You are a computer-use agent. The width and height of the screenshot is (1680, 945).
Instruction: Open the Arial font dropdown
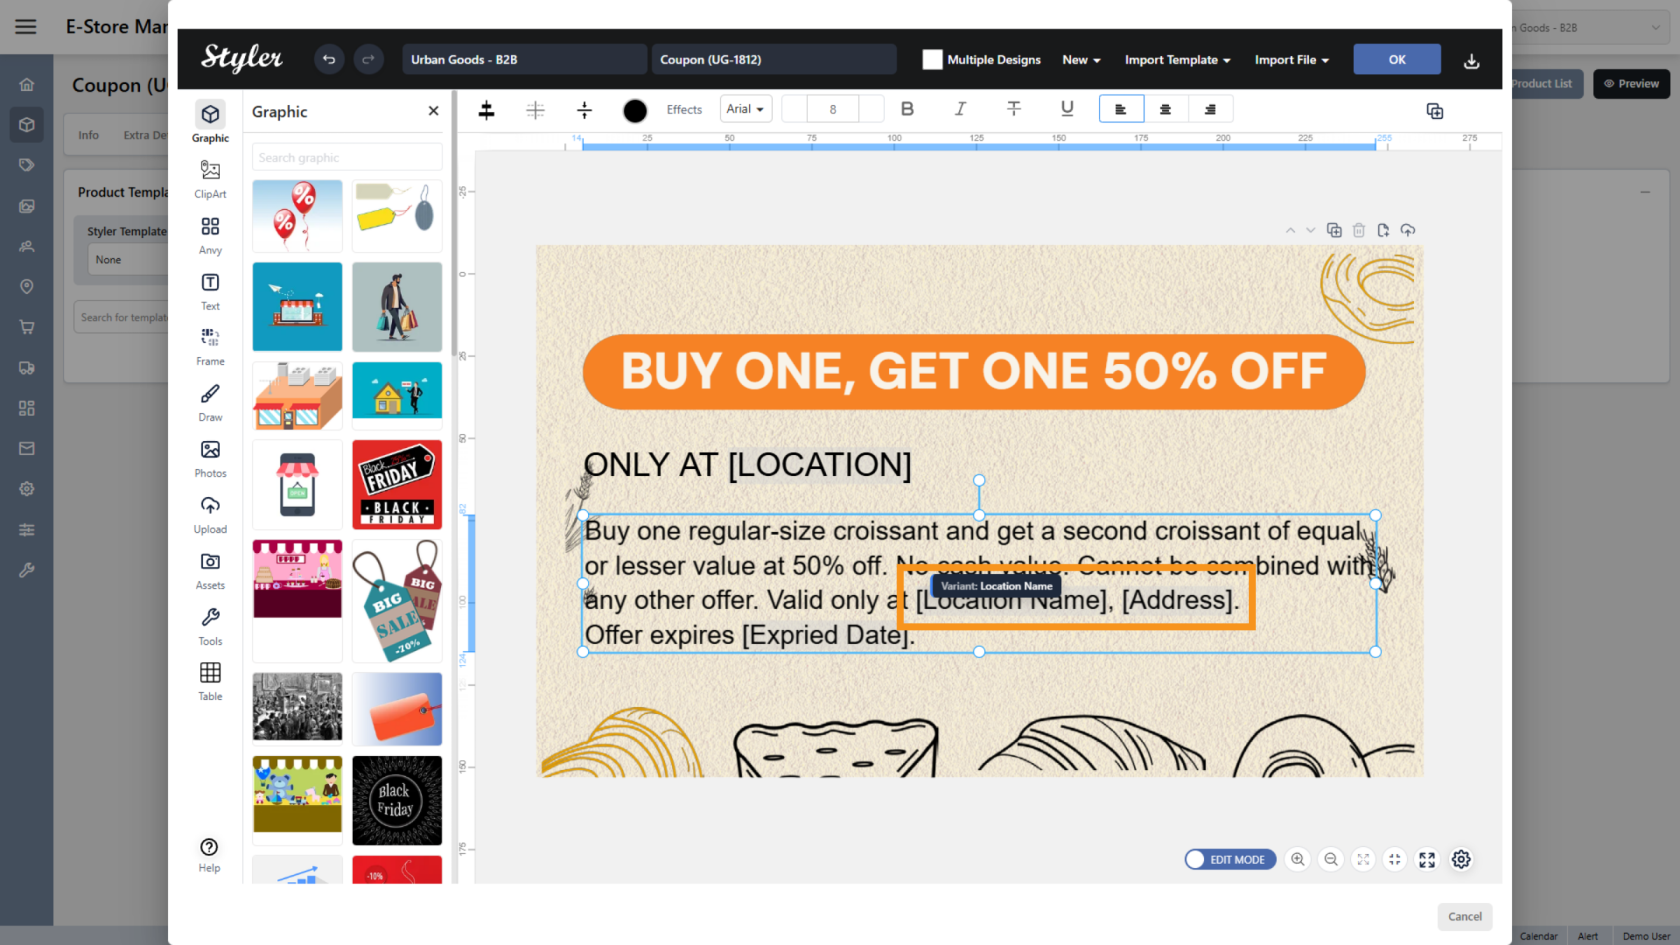pyautogui.click(x=746, y=109)
